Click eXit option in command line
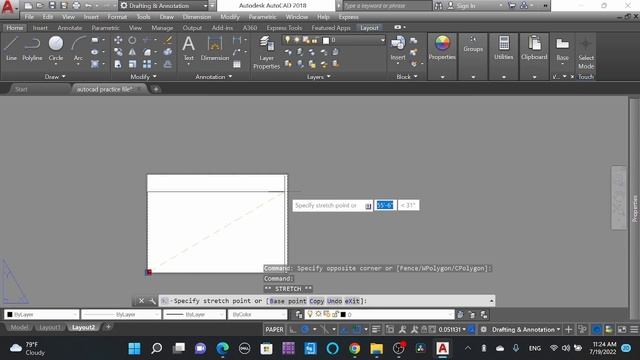Screen dimensions: 640x360 point(352,301)
